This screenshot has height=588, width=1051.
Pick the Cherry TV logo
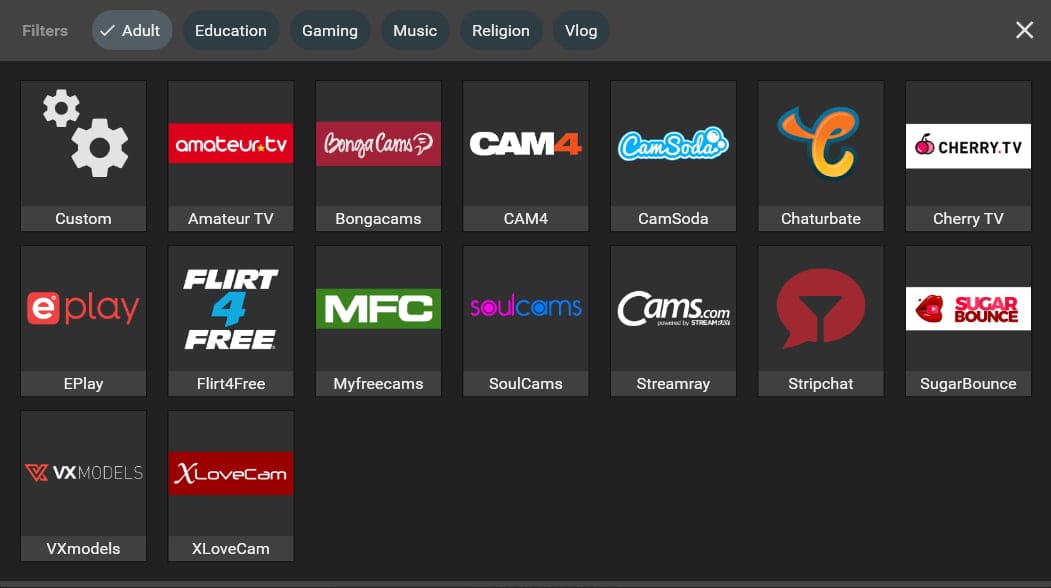pyautogui.click(x=968, y=146)
